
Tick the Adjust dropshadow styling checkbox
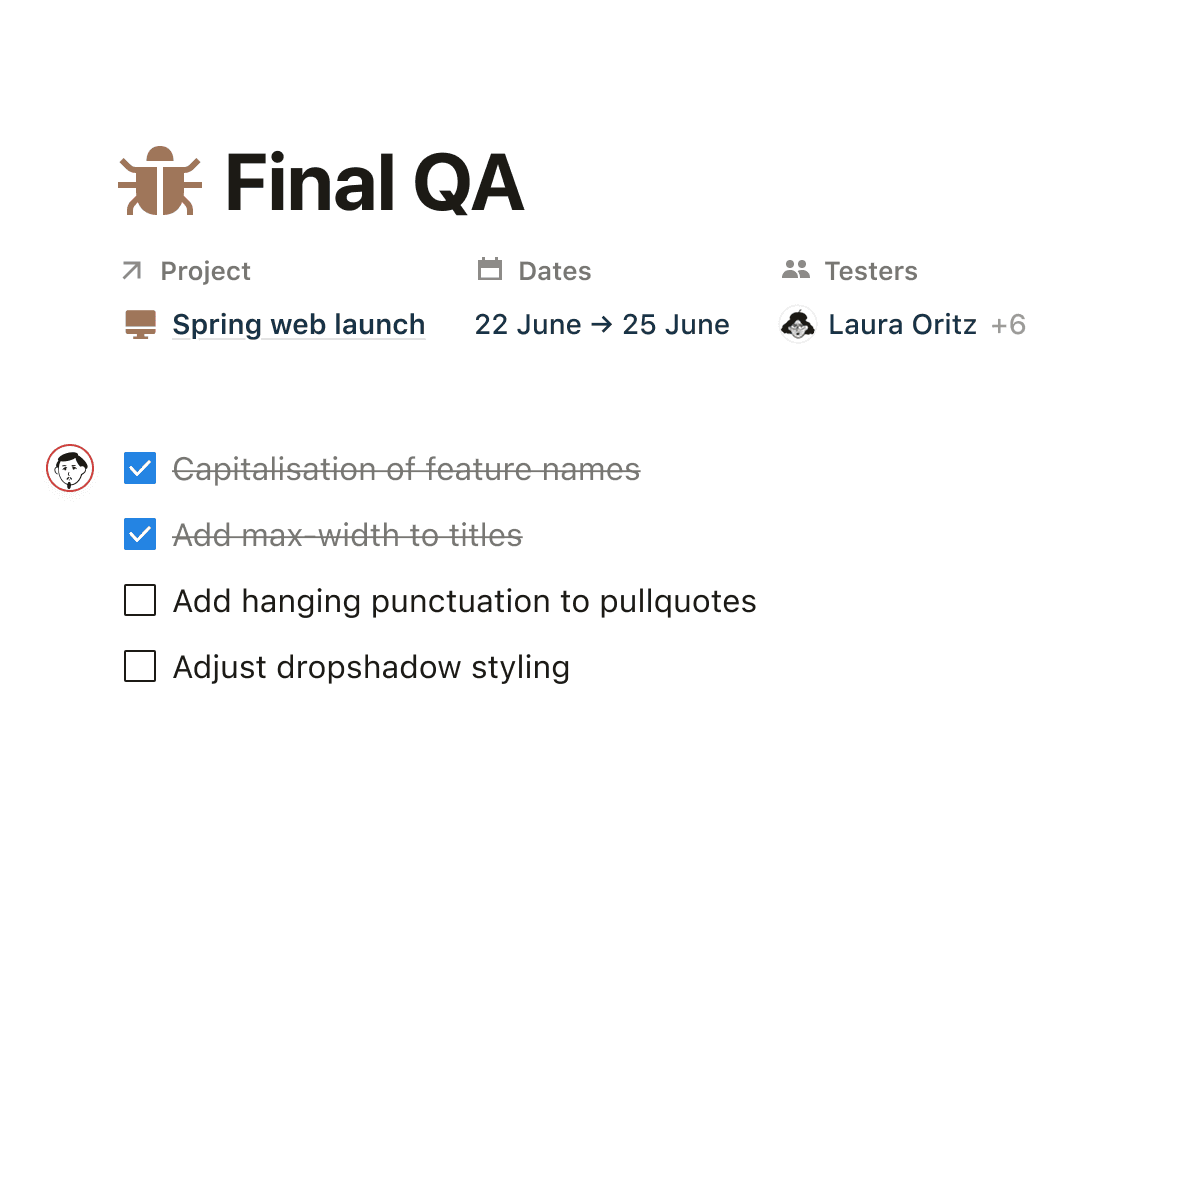(140, 667)
